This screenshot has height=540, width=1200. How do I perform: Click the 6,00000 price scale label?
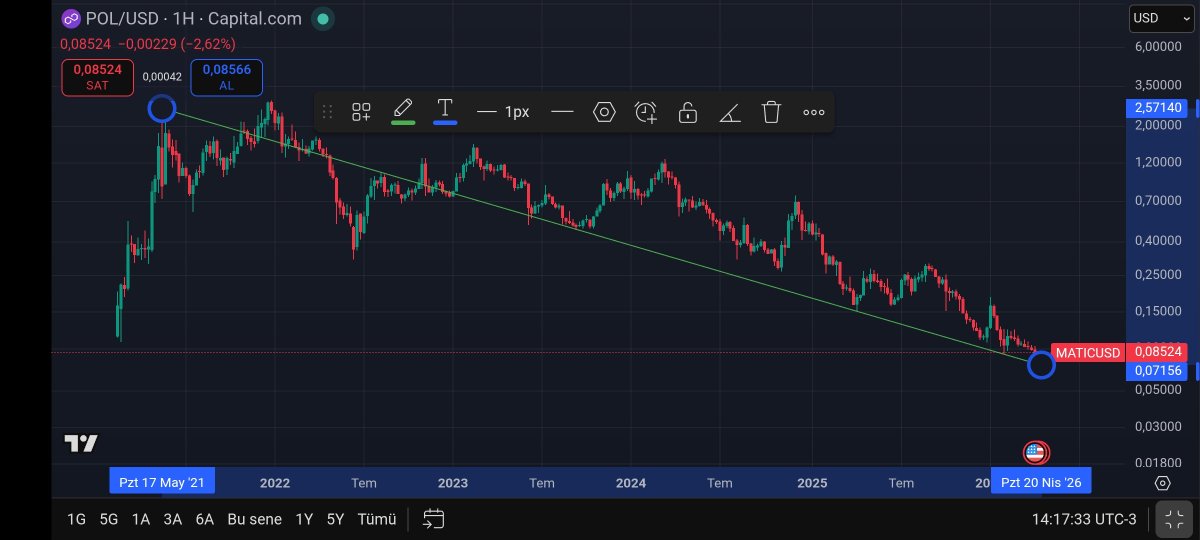tap(1158, 47)
